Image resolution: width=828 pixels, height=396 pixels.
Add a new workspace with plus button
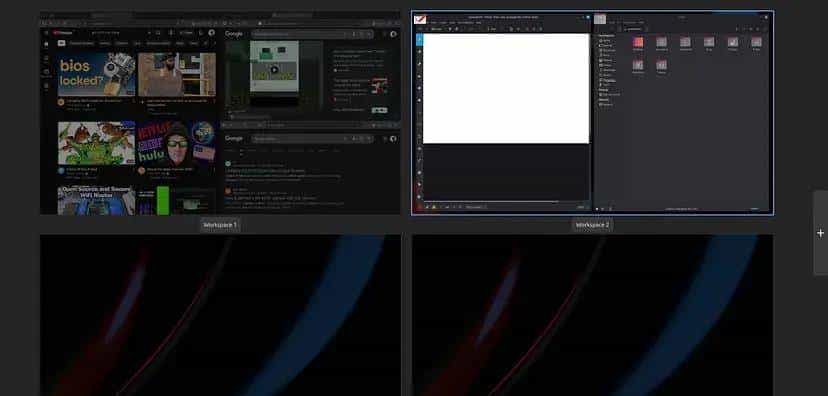(820, 233)
